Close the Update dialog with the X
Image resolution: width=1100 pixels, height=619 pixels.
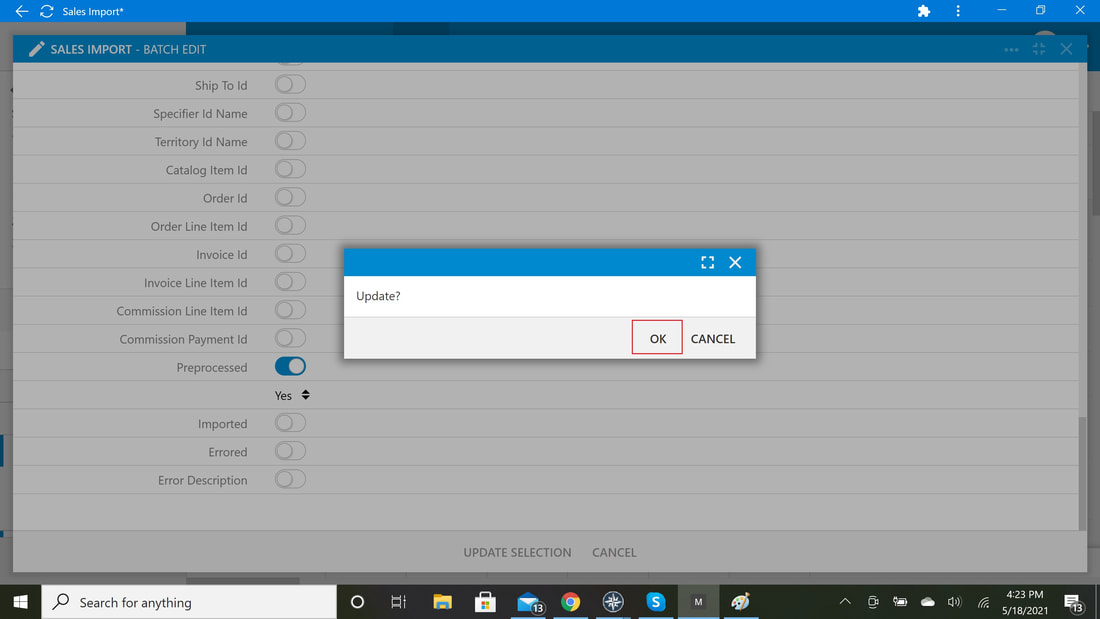pyautogui.click(x=735, y=262)
